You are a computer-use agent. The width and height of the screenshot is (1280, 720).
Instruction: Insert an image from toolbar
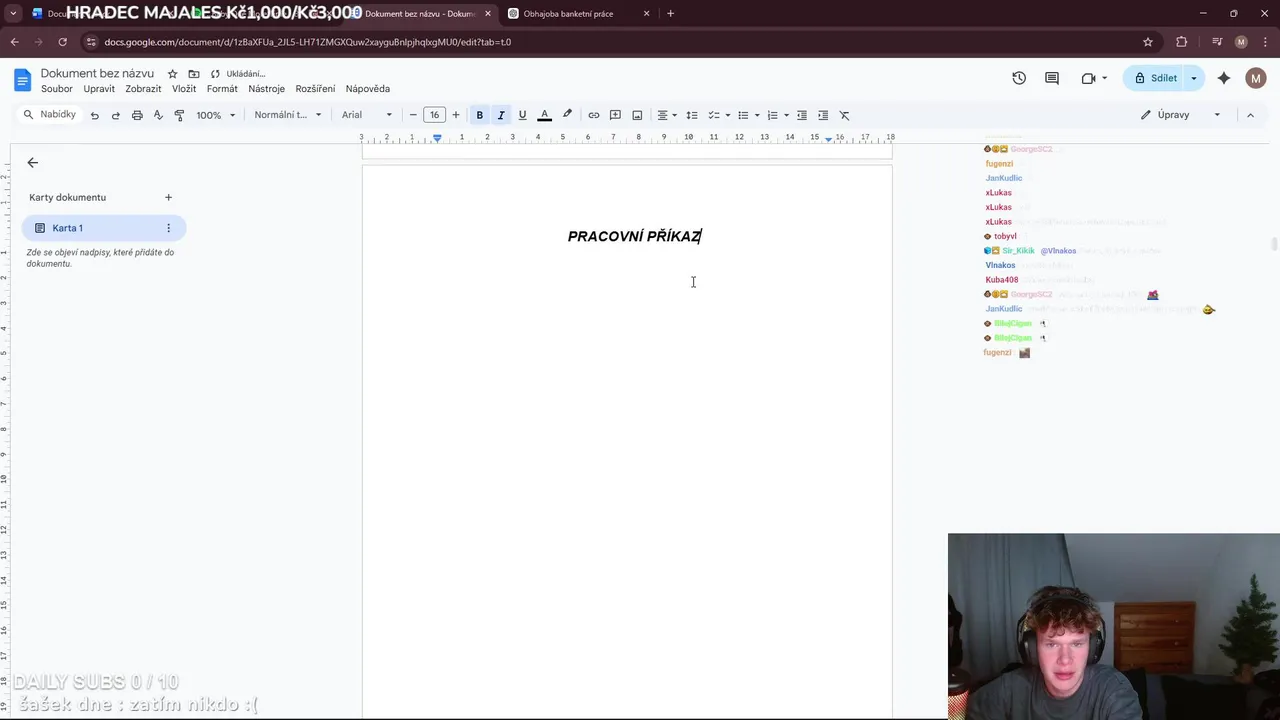637,115
